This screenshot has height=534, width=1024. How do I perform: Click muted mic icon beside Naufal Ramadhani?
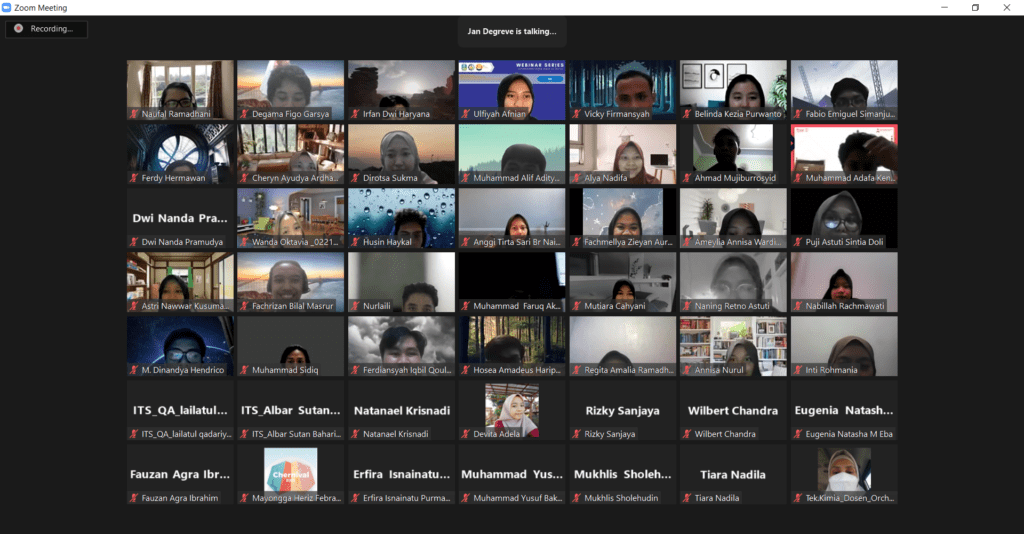pyautogui.click(x=134, y=114)
